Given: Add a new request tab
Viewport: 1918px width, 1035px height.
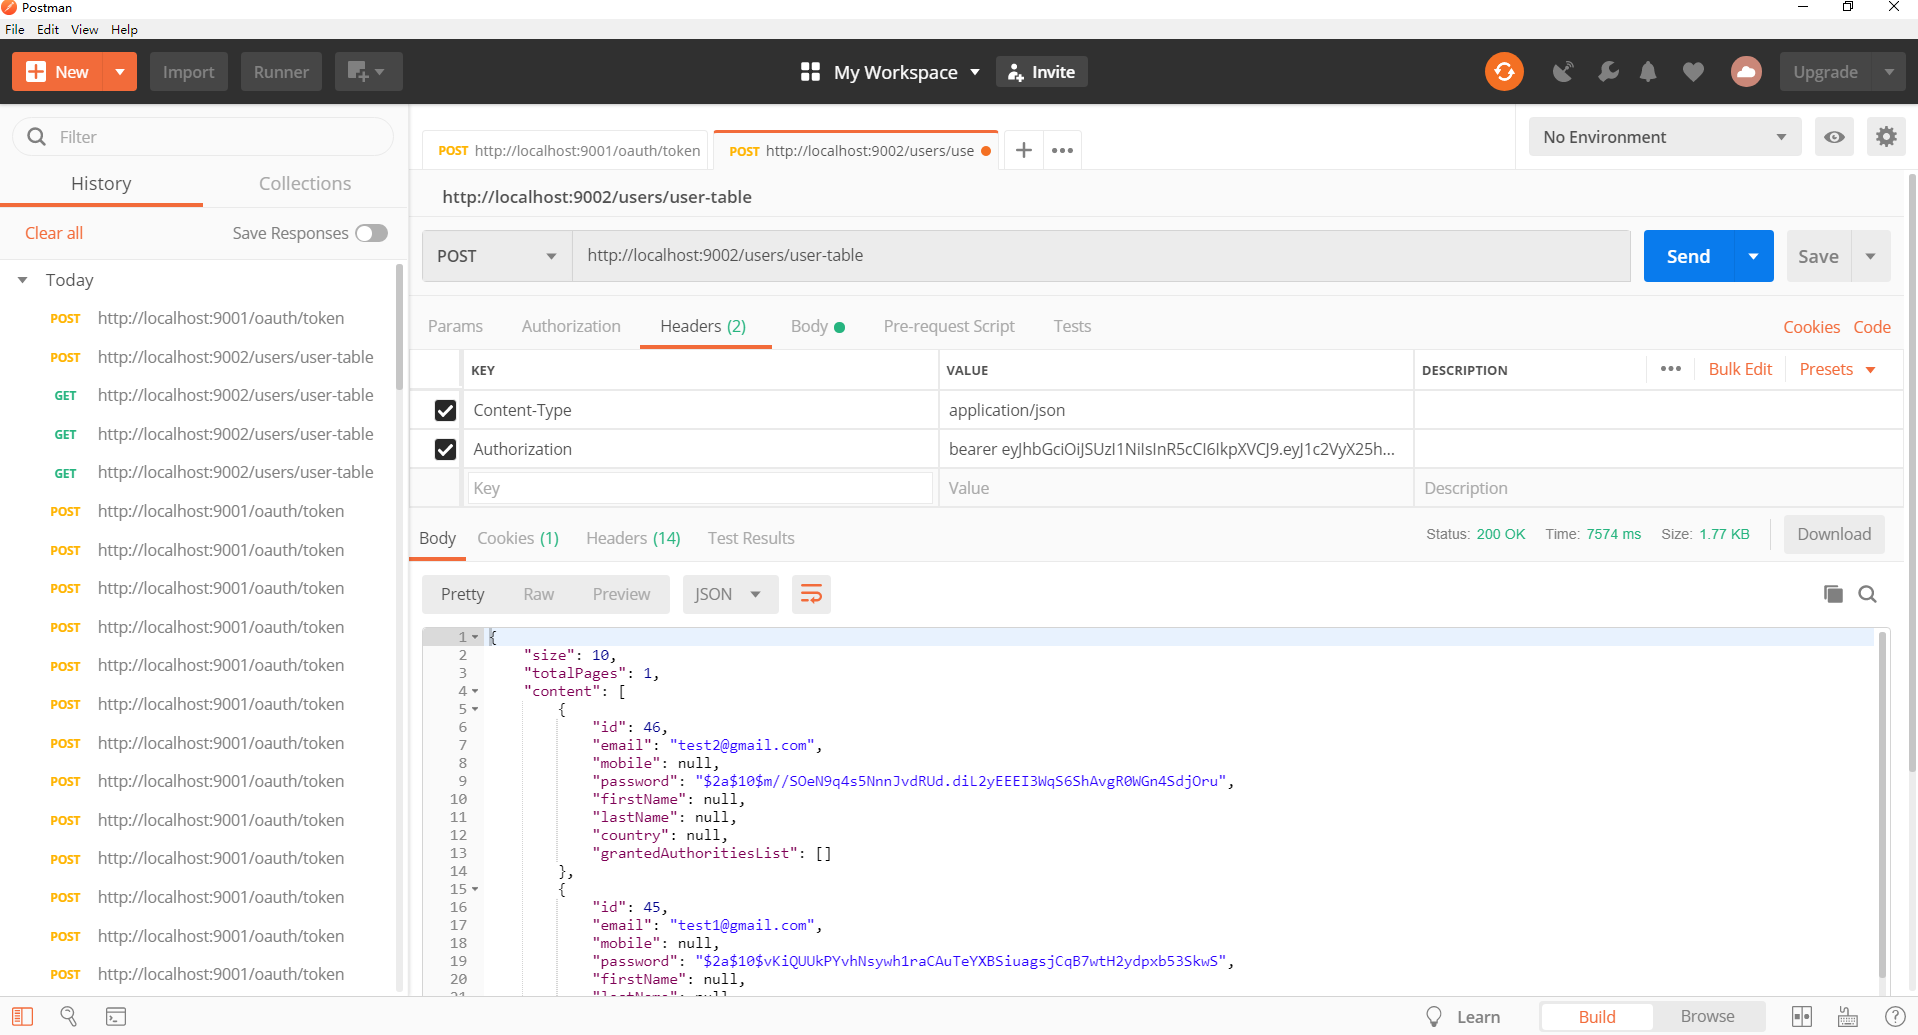Looking at the screenshot, I should pyautogui.click(x=1023, y=150).
